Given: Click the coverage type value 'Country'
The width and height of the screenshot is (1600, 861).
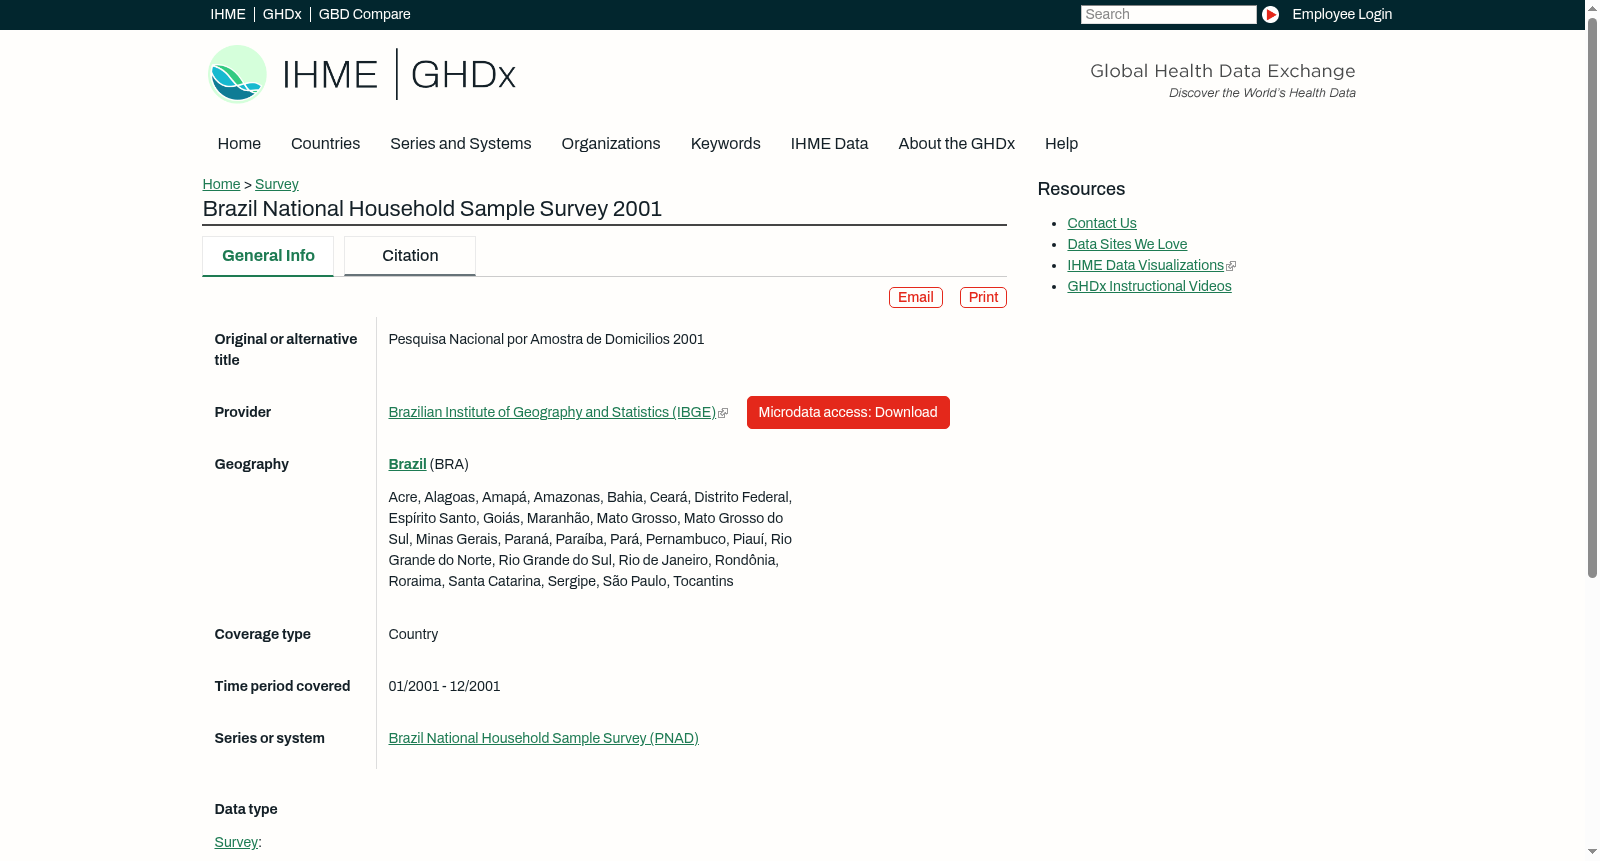Looking at the screenshot, I should (x=413, y=634).
